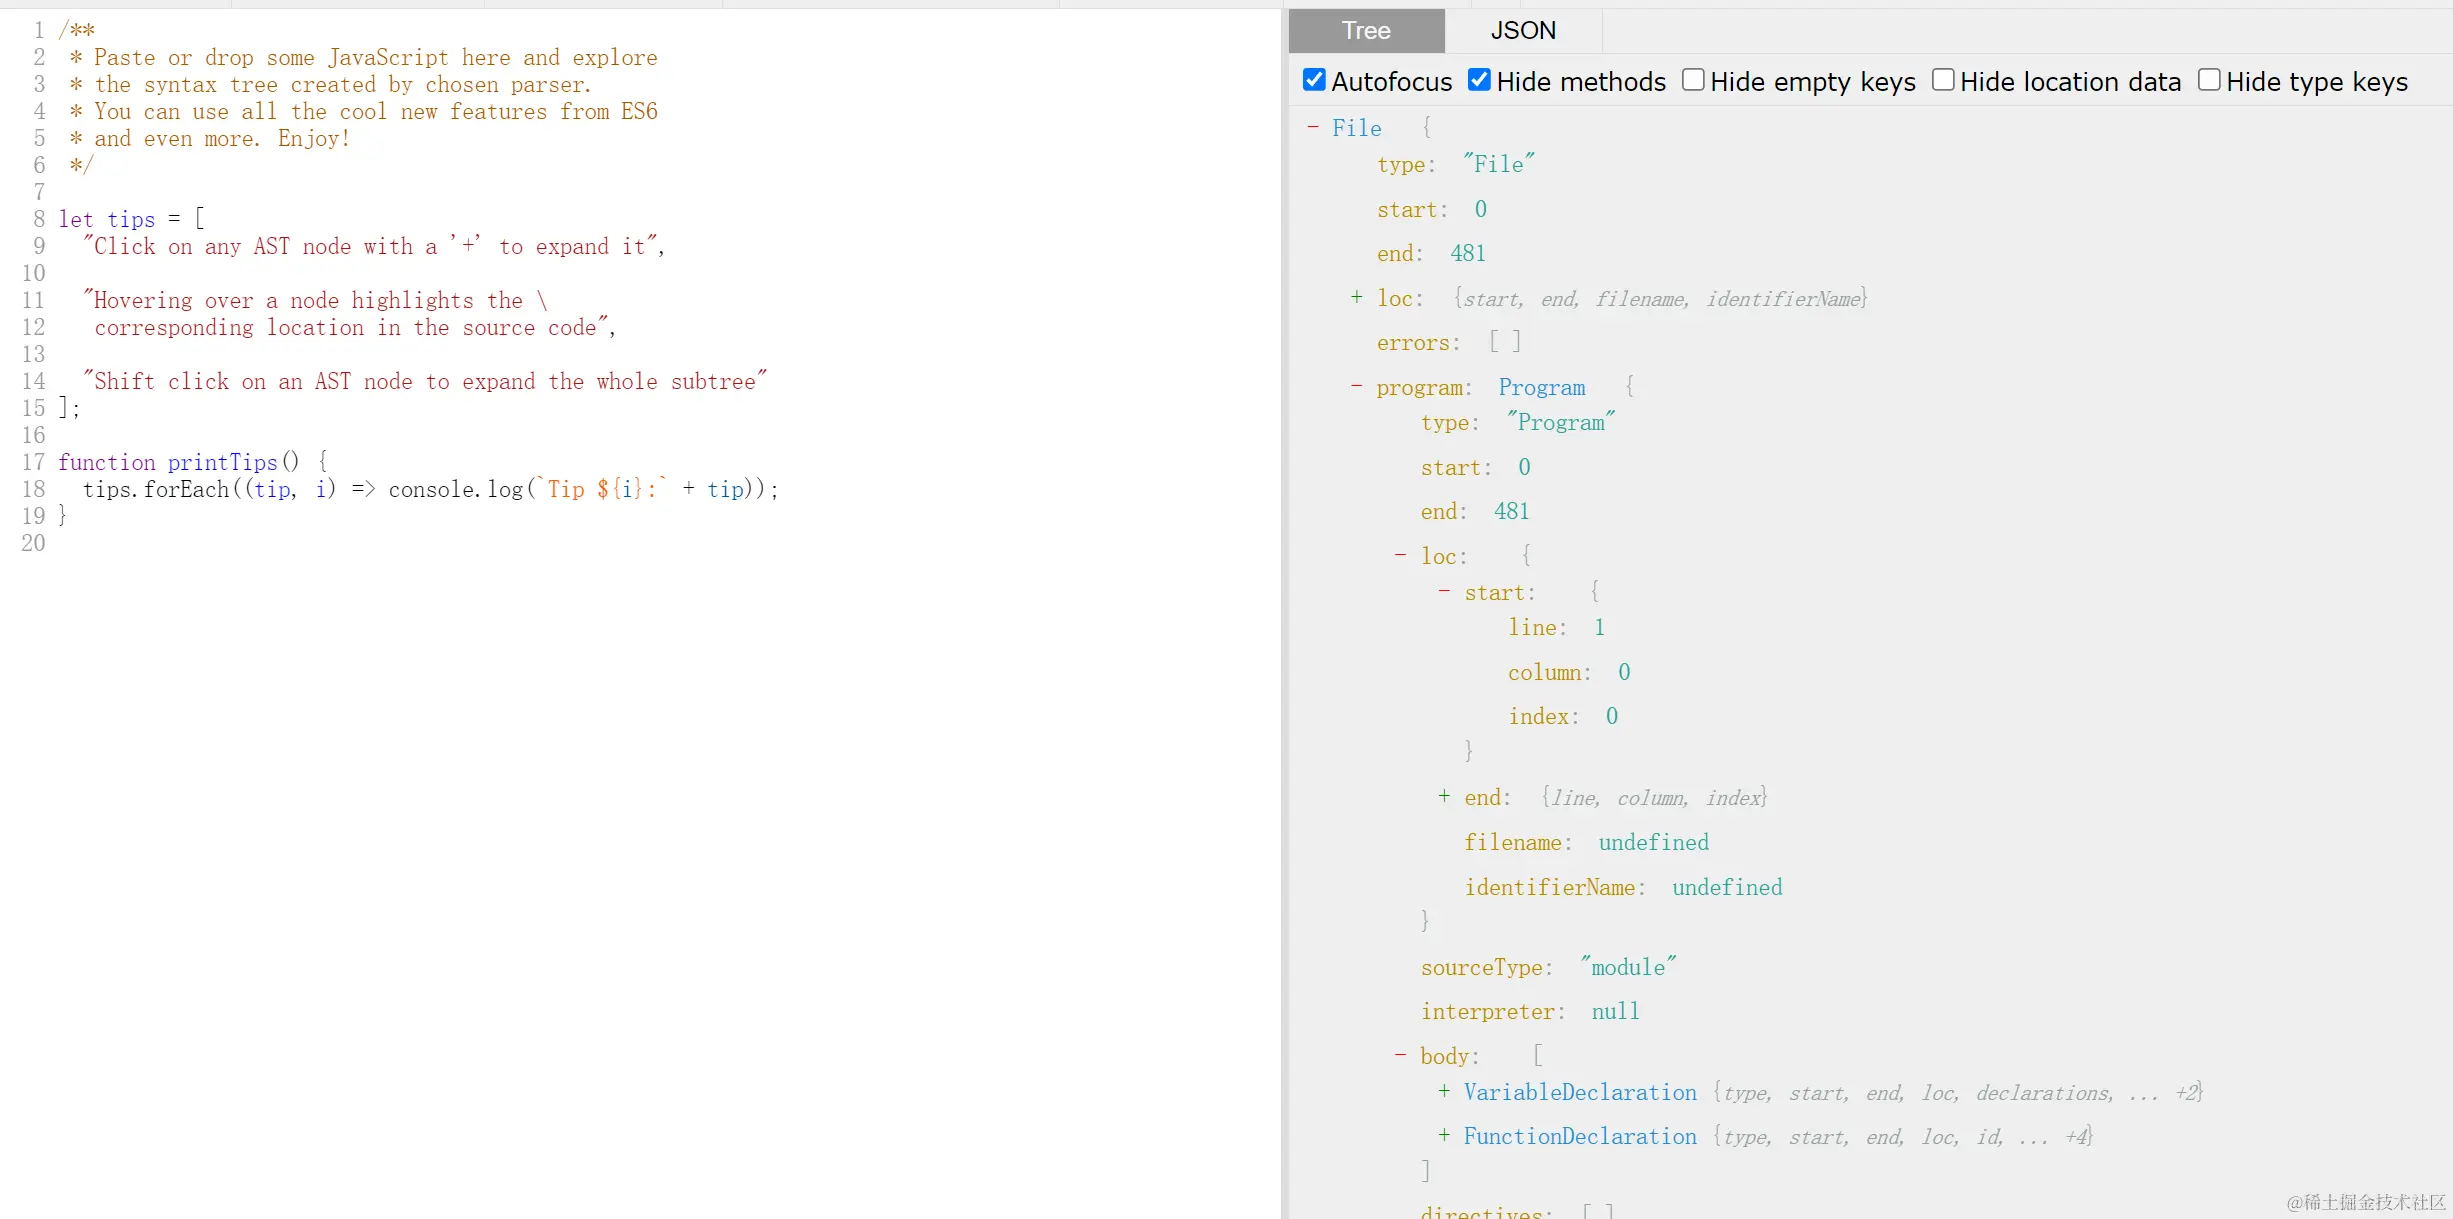Check the Hide type keys option
This screenshot has width=2453, height=1219.
pyautogui.click(x=2209, y=80)
